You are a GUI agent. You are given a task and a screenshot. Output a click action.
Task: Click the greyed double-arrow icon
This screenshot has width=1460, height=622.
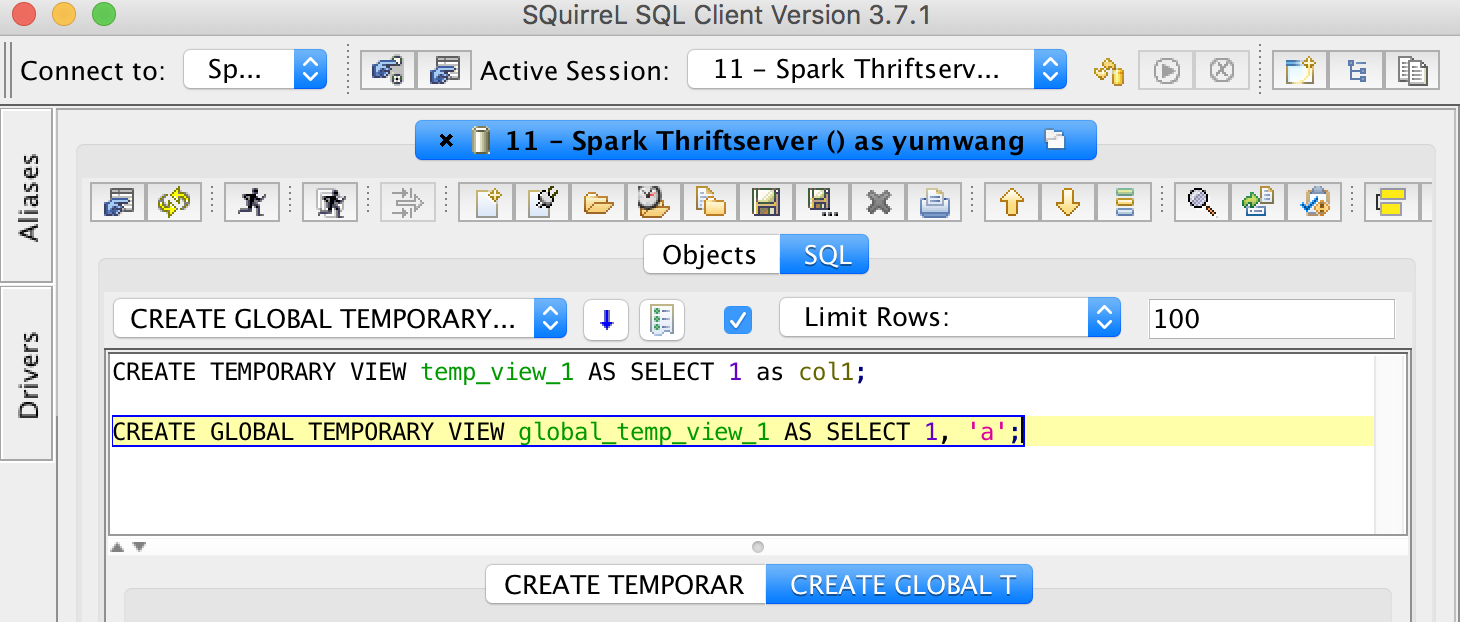pyautogui.click(x=408, y=202)
